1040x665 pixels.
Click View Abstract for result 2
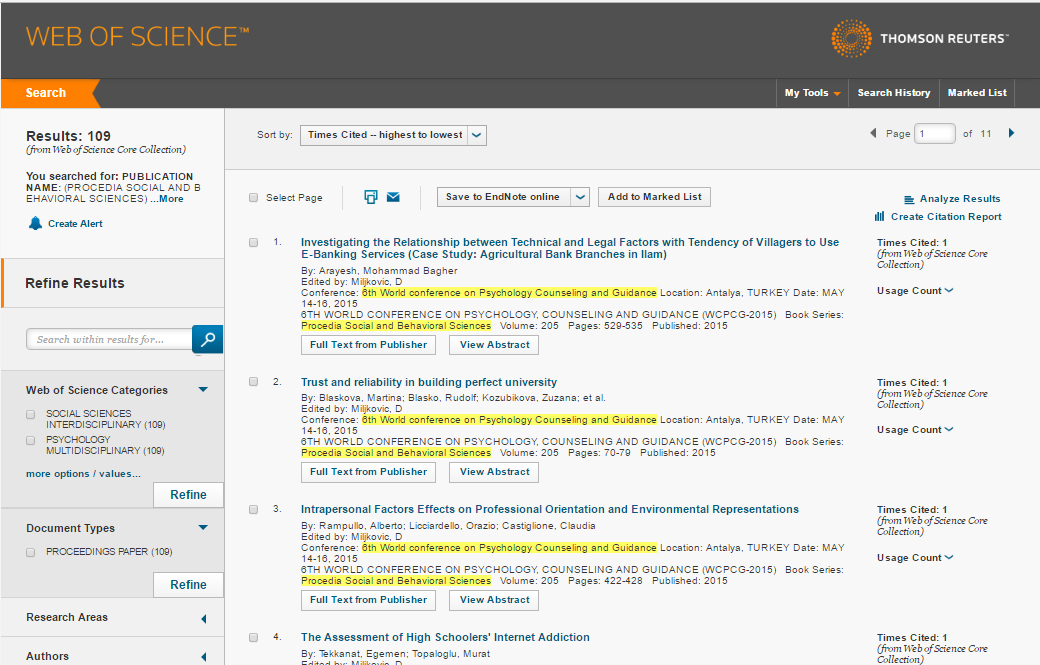pos(495,472)
